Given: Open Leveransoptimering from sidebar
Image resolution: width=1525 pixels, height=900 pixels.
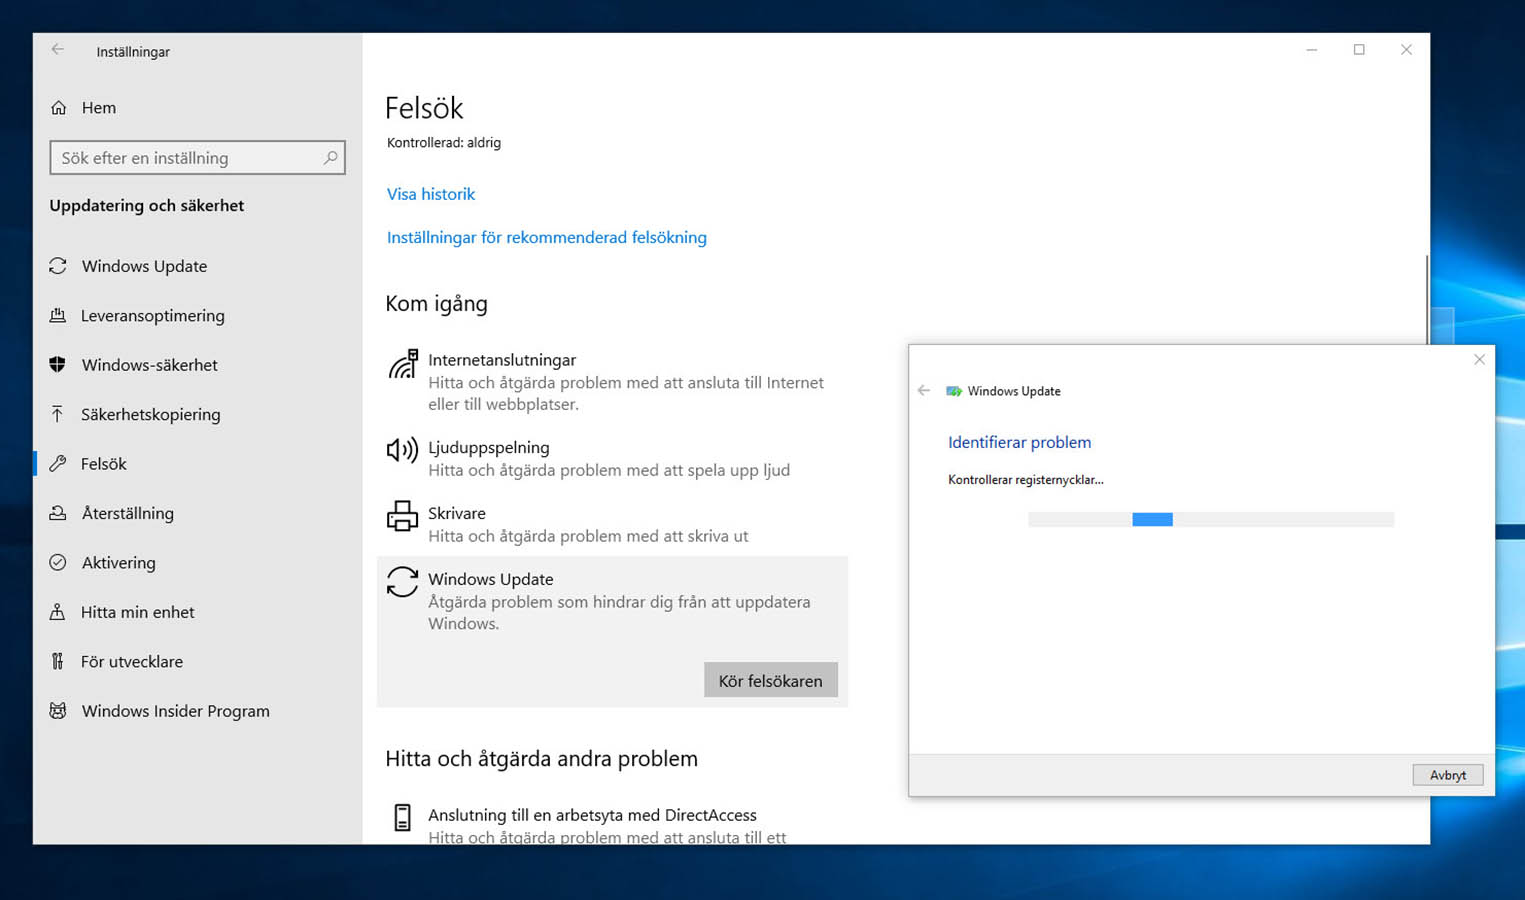Looking at the screenshot, I should pyautogui.click(x=60, y=315).
